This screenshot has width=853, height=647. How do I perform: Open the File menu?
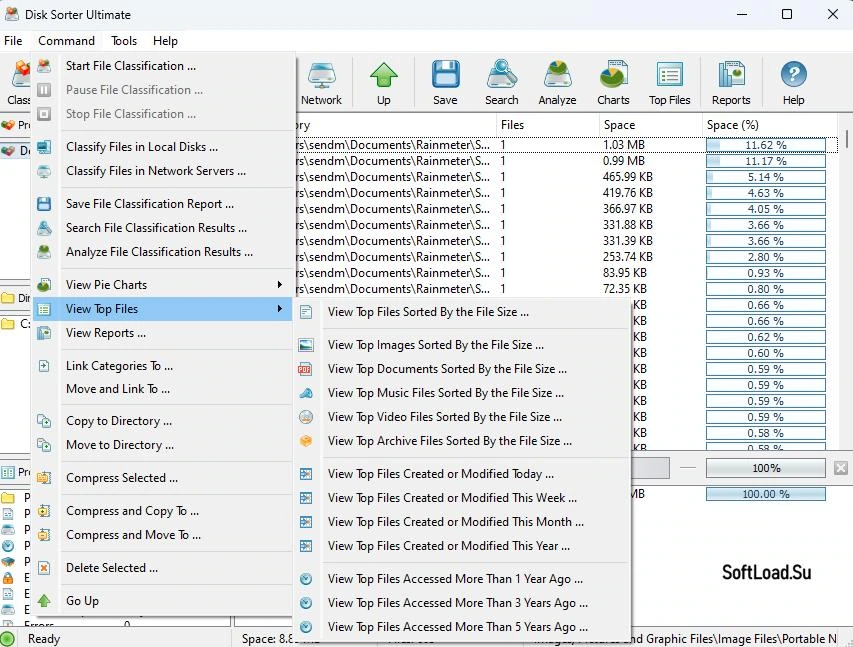[13, 41]
